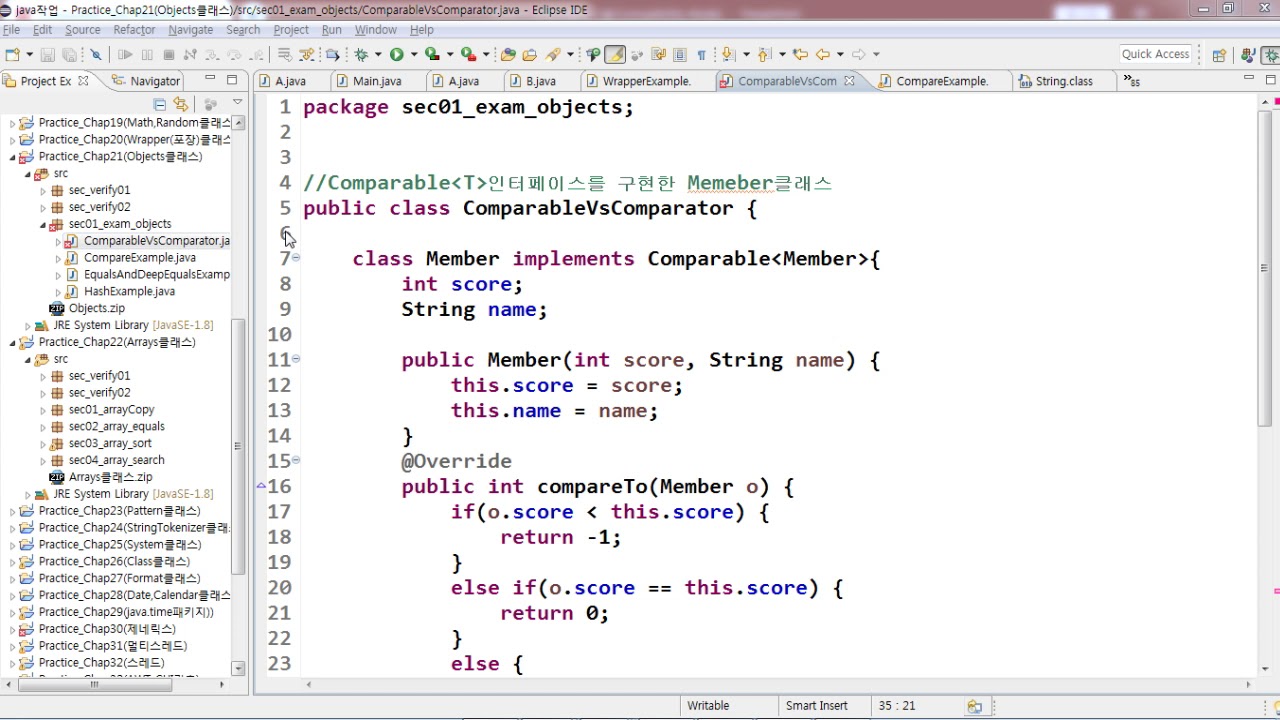
Task: Open the Navigate menu
Action: (x=190, y=30)
